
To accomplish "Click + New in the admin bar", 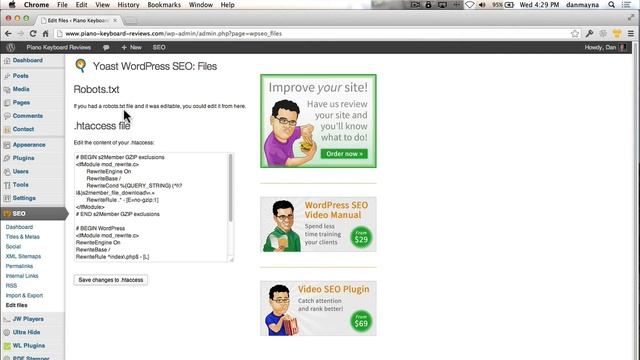I will pos(131,47).
